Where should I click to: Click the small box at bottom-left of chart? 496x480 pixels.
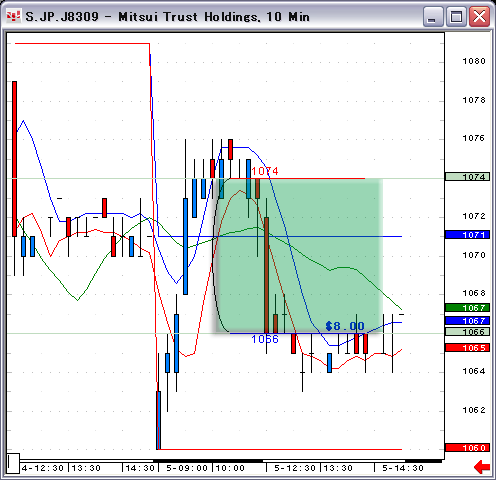pyautogui.click(x=13, y=463)
